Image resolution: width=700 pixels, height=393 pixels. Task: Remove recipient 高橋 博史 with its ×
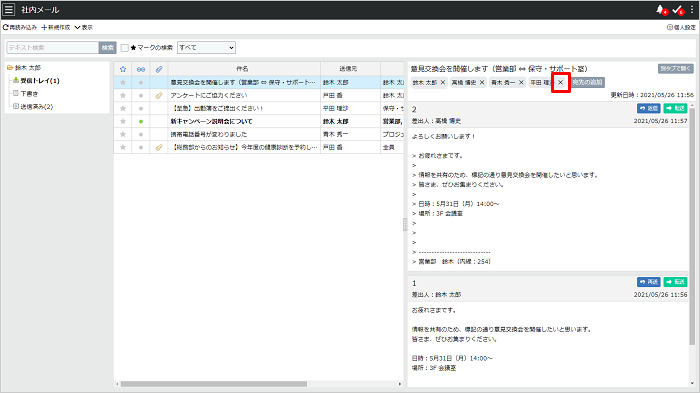[482, 83]
